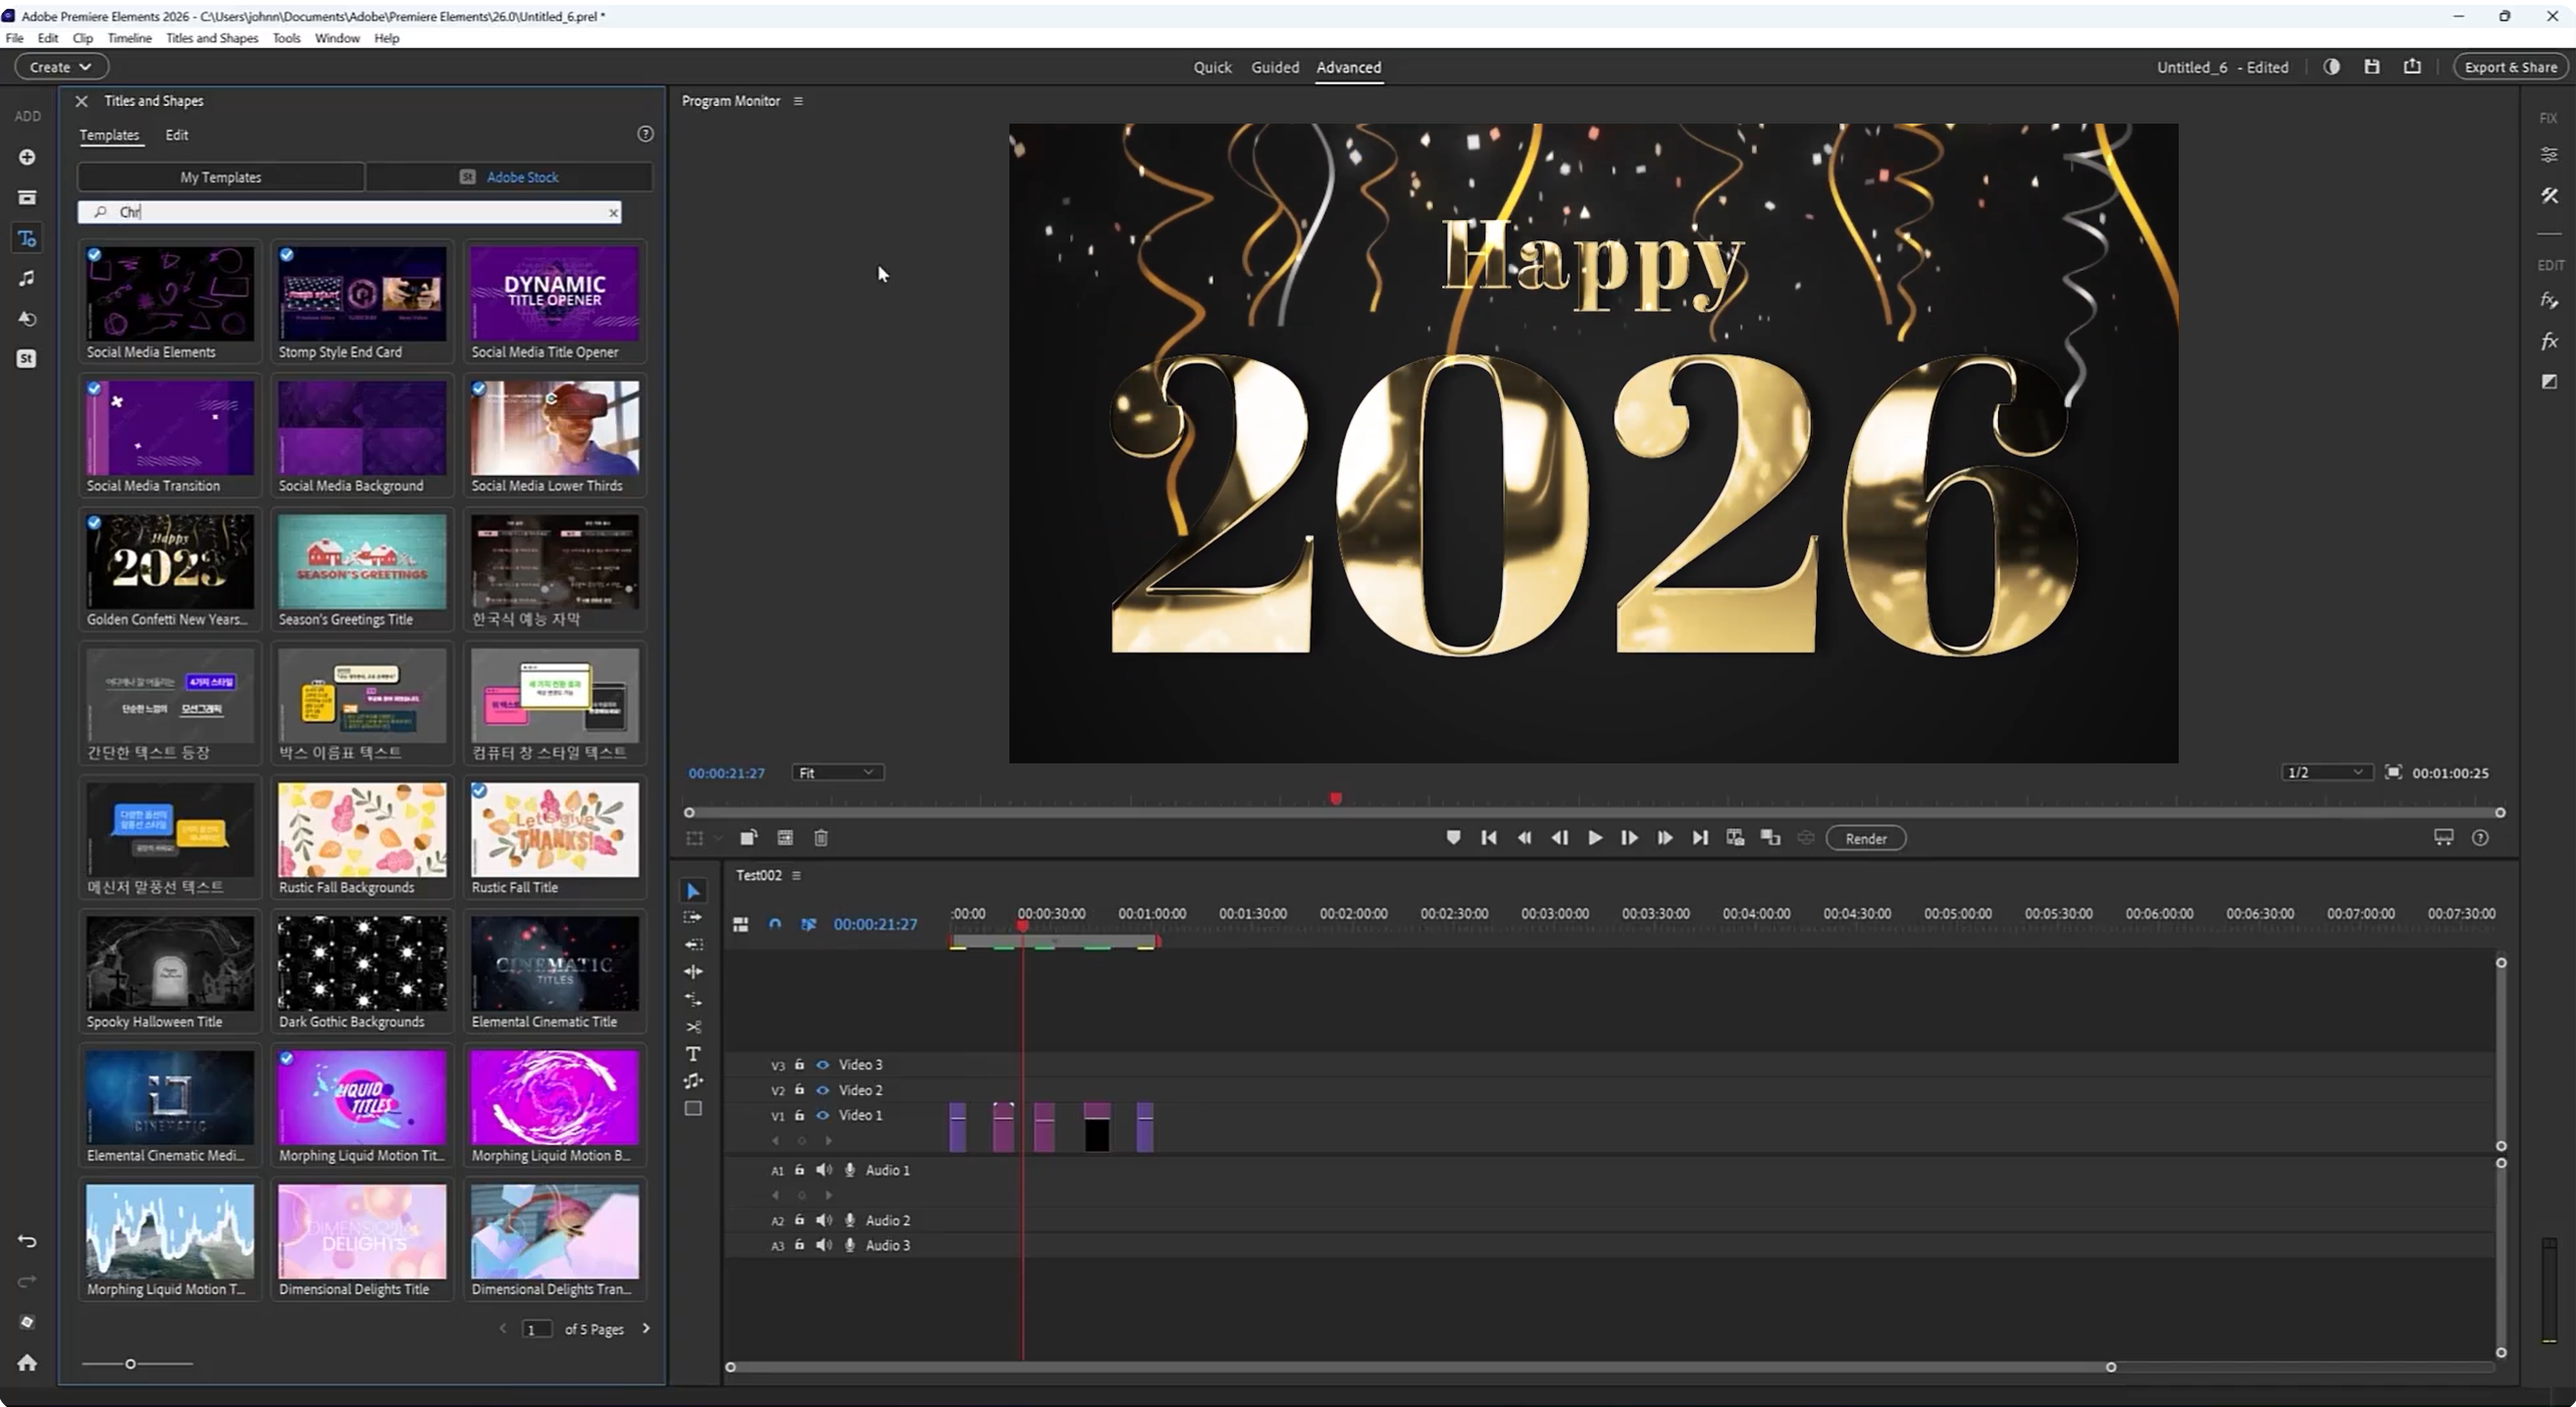Open the Effects fx panel icon
This screenshot has width=2576, height=1407.
click(2549, 341)
